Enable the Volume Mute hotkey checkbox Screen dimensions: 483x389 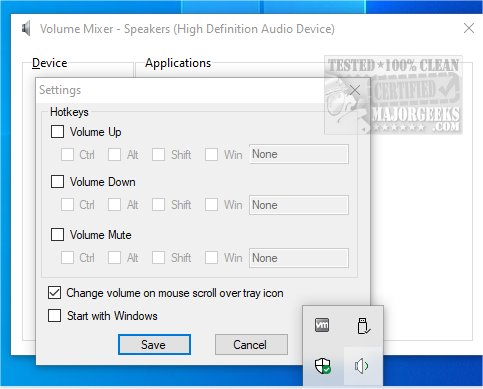(57, 235)
